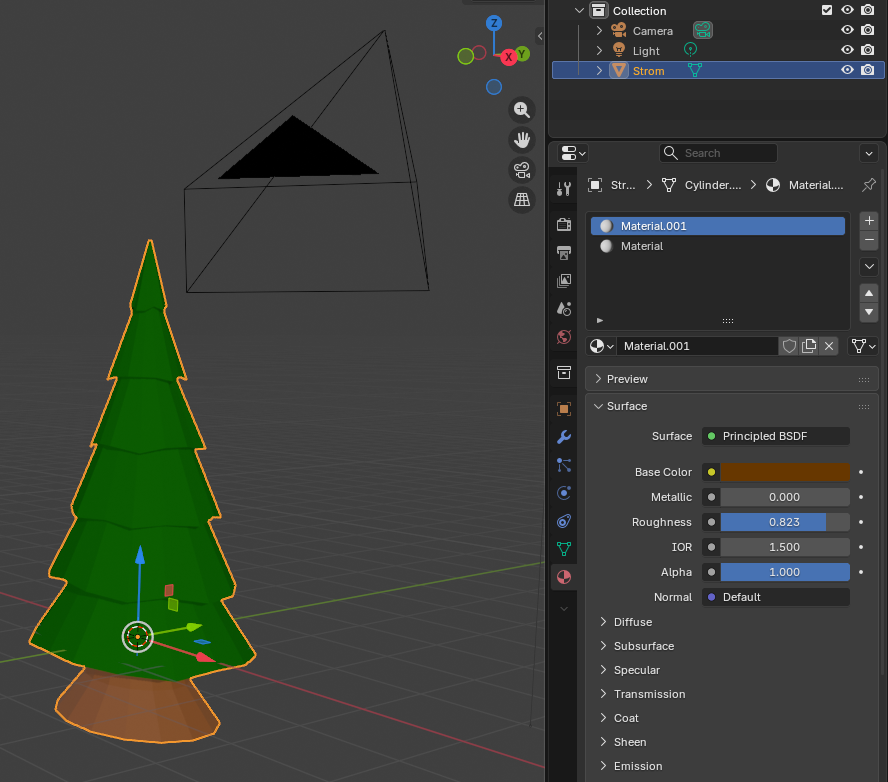Select Camera in the outliner
Viewport: 888px width, 782px height.
[x=652, y=31]
